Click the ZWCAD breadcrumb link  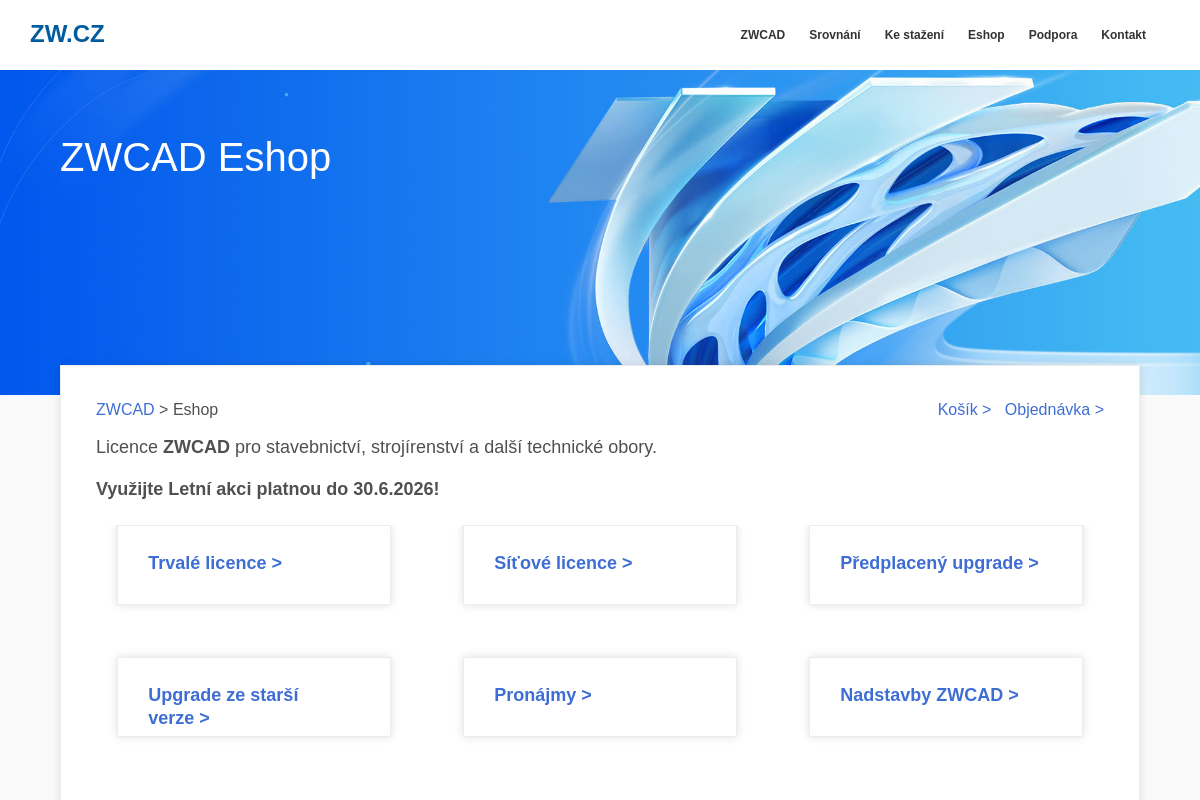click(125, 409)
